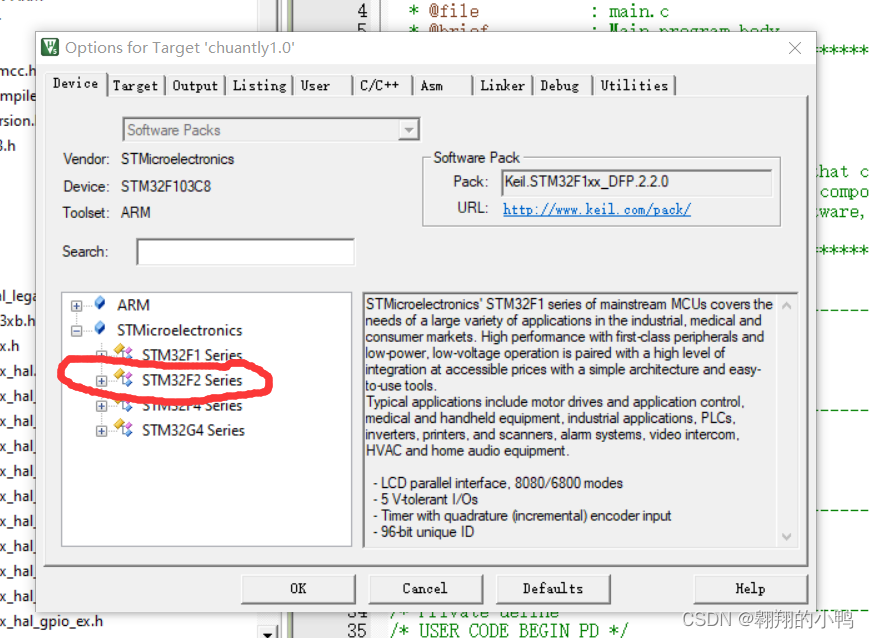Screen dimensions: 869x638
Task: Open the Asm tab
Action: tap(432, 86)
